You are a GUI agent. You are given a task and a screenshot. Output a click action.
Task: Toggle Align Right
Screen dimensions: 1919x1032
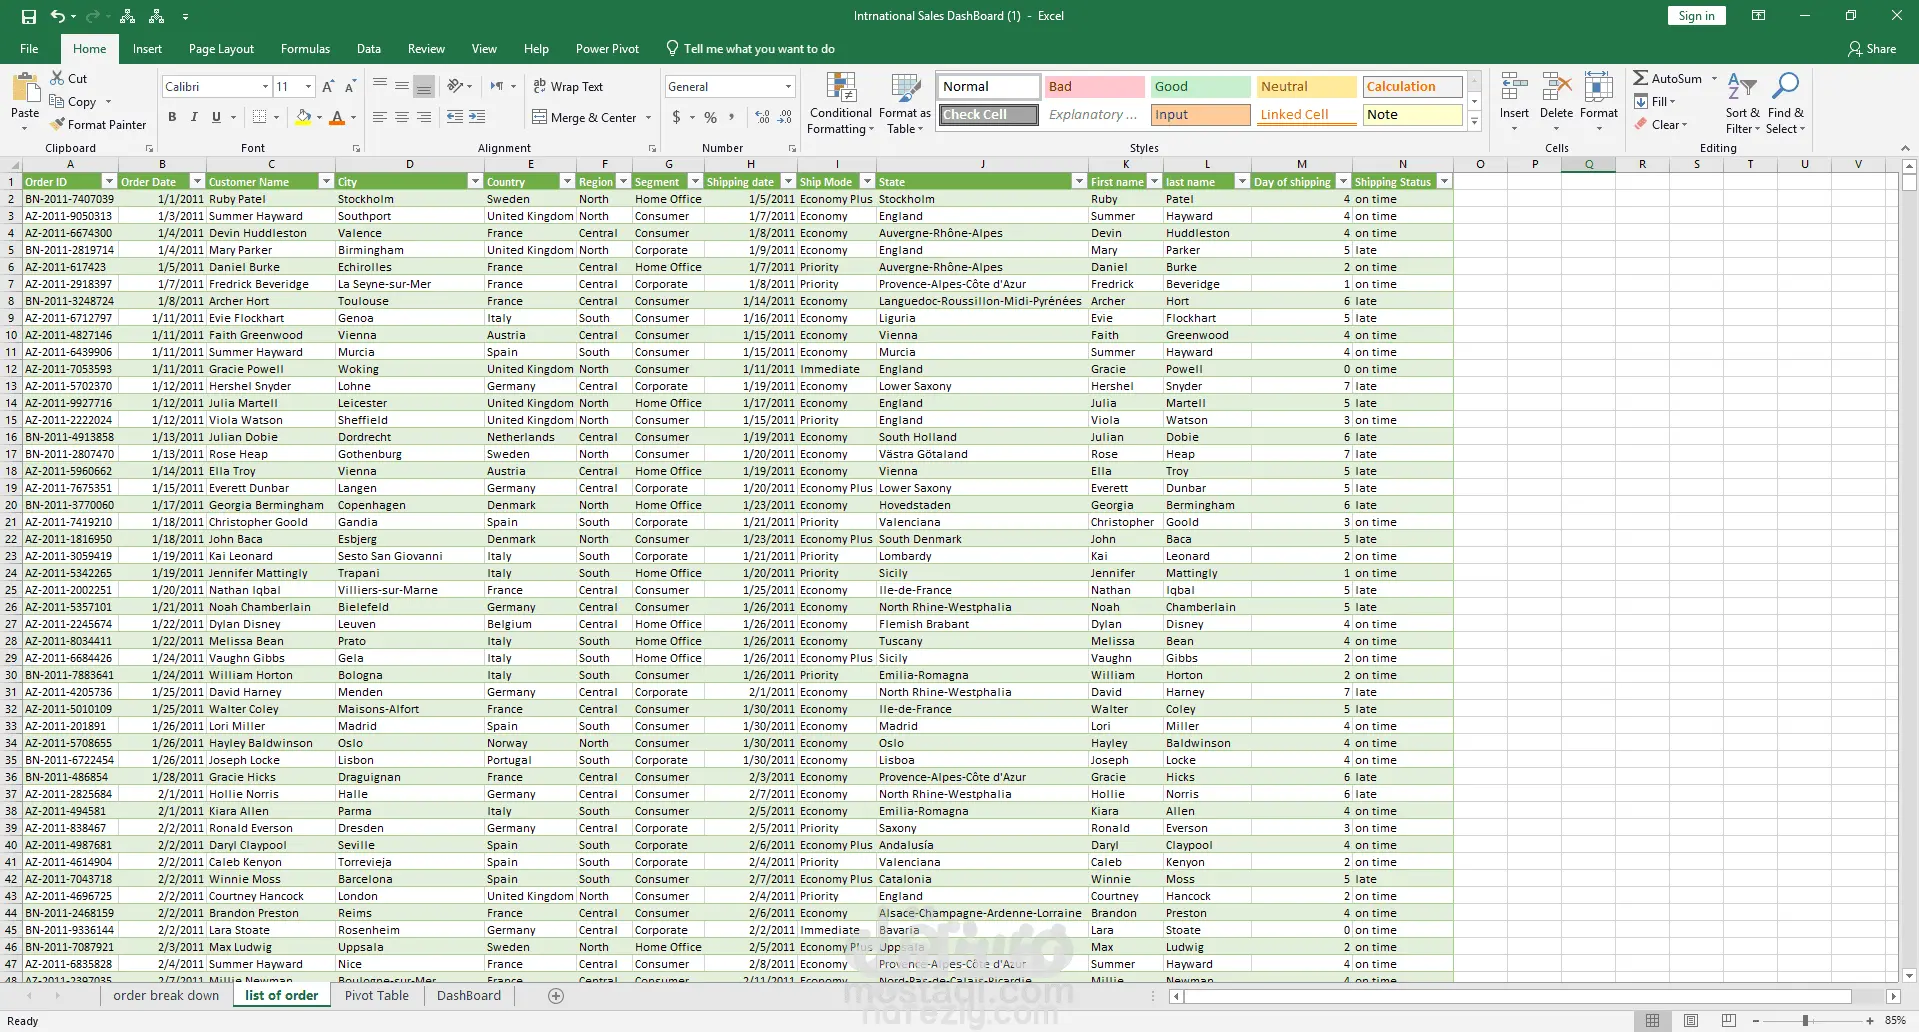[424, 117]
